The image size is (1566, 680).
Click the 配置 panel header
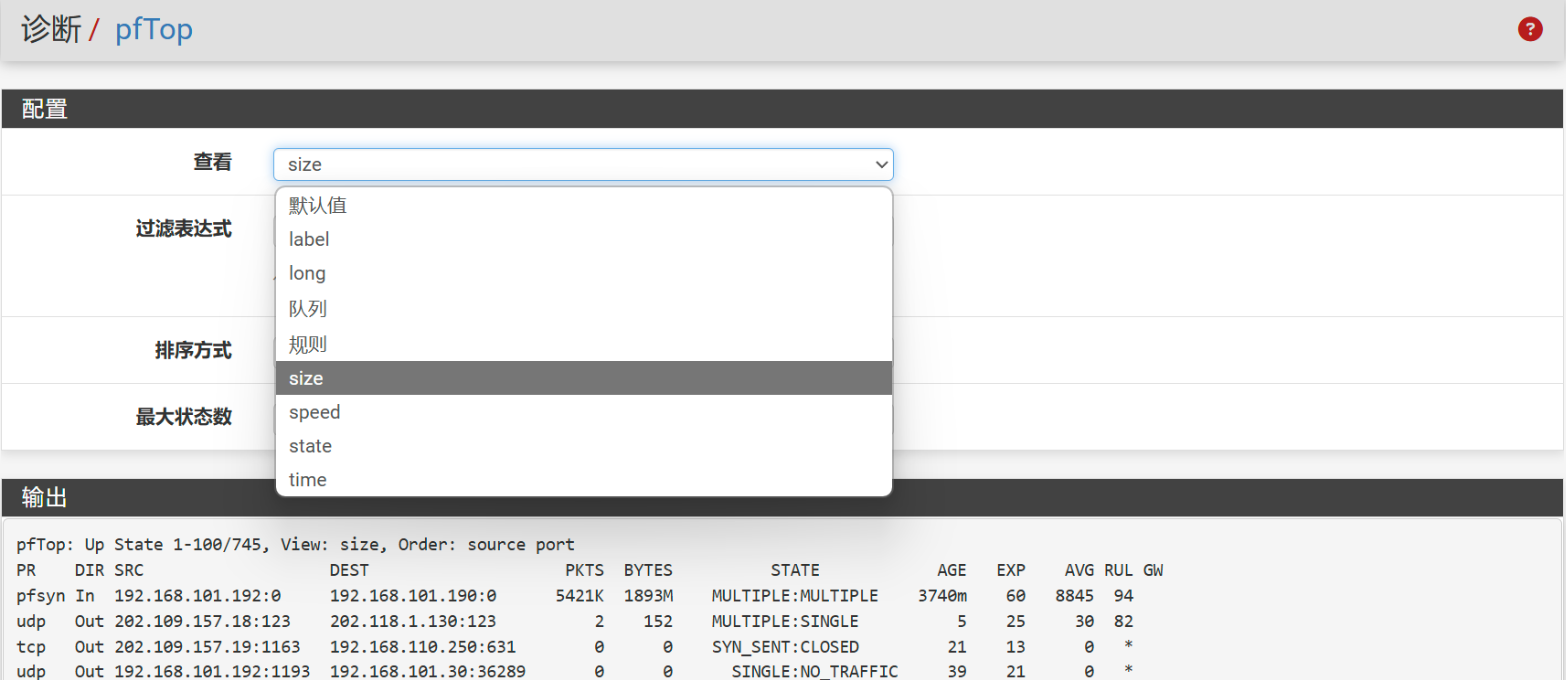pyautogui.click(x=45, y=109)
